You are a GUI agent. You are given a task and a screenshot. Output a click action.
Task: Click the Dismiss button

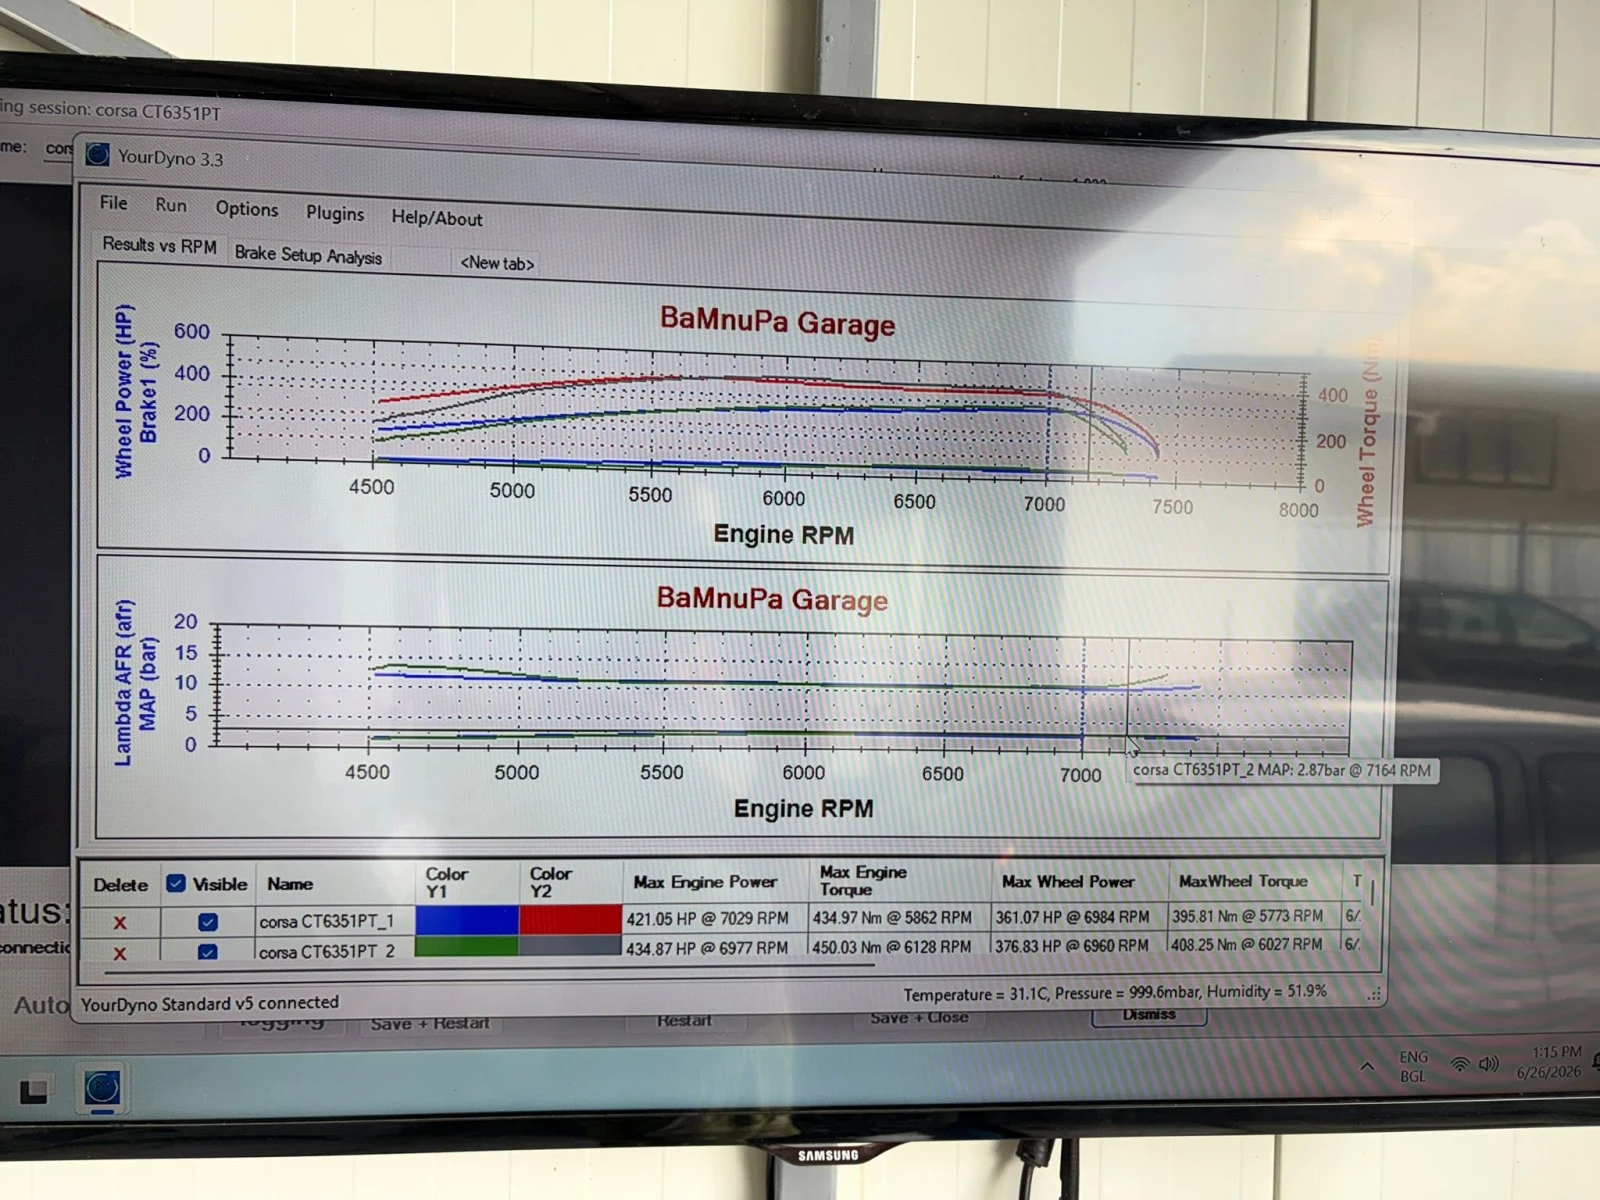point(1149,1014)
